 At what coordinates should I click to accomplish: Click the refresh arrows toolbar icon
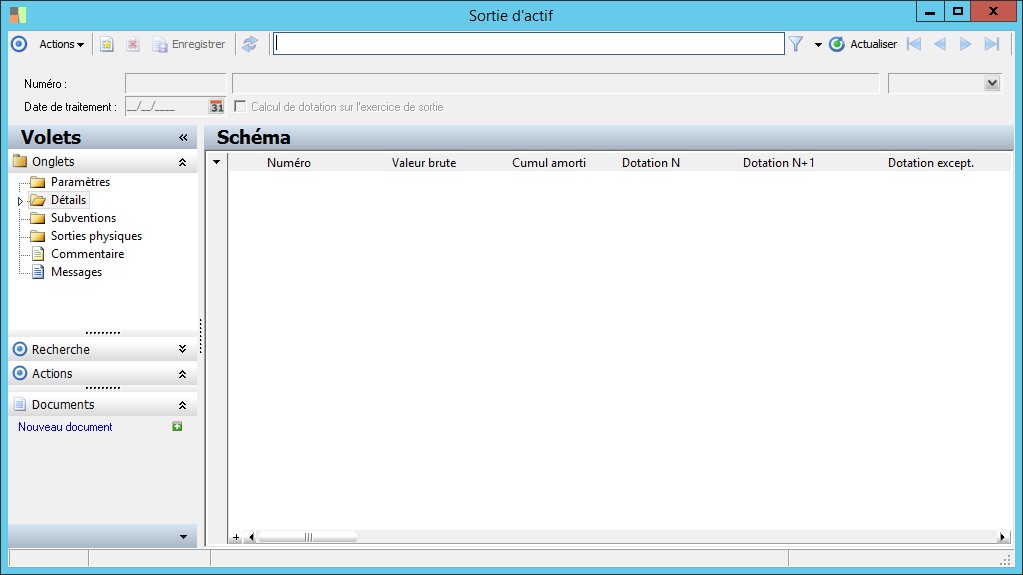click(250, 44)
